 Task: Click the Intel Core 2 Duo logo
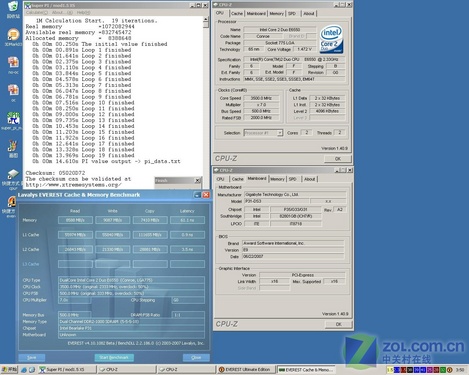[331, 39]
